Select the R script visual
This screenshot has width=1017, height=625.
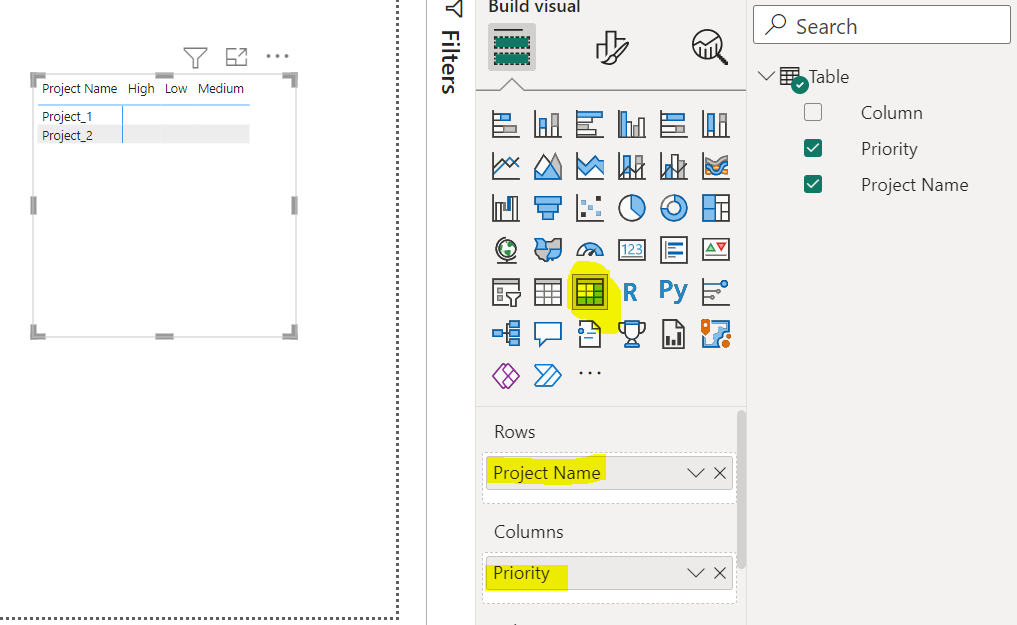coord(630,292)
